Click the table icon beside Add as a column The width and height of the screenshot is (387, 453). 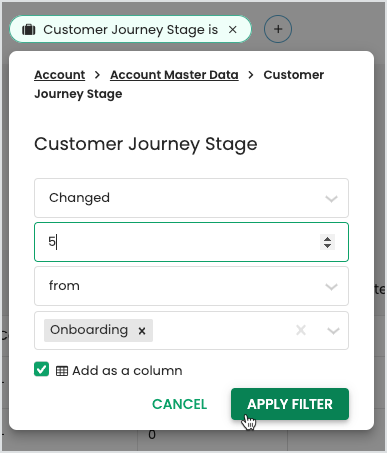click(62, 371)
